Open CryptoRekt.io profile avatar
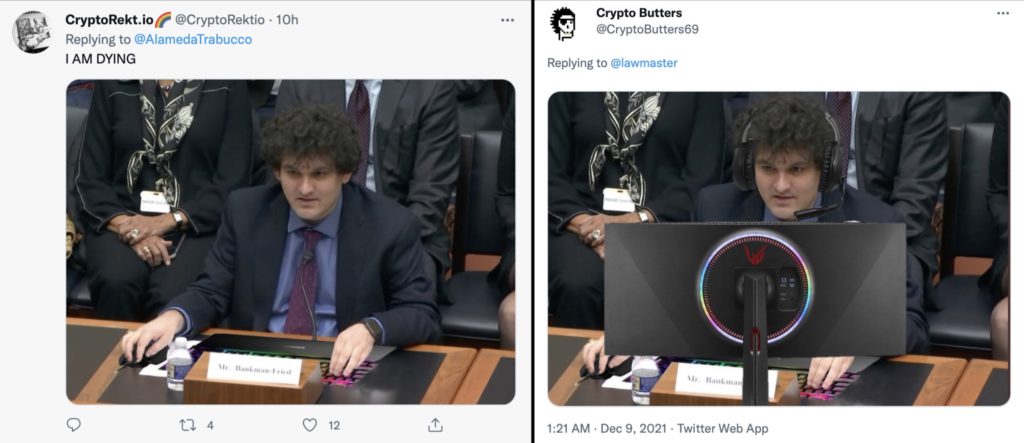The image size is (1024, 443). (31, 32)
